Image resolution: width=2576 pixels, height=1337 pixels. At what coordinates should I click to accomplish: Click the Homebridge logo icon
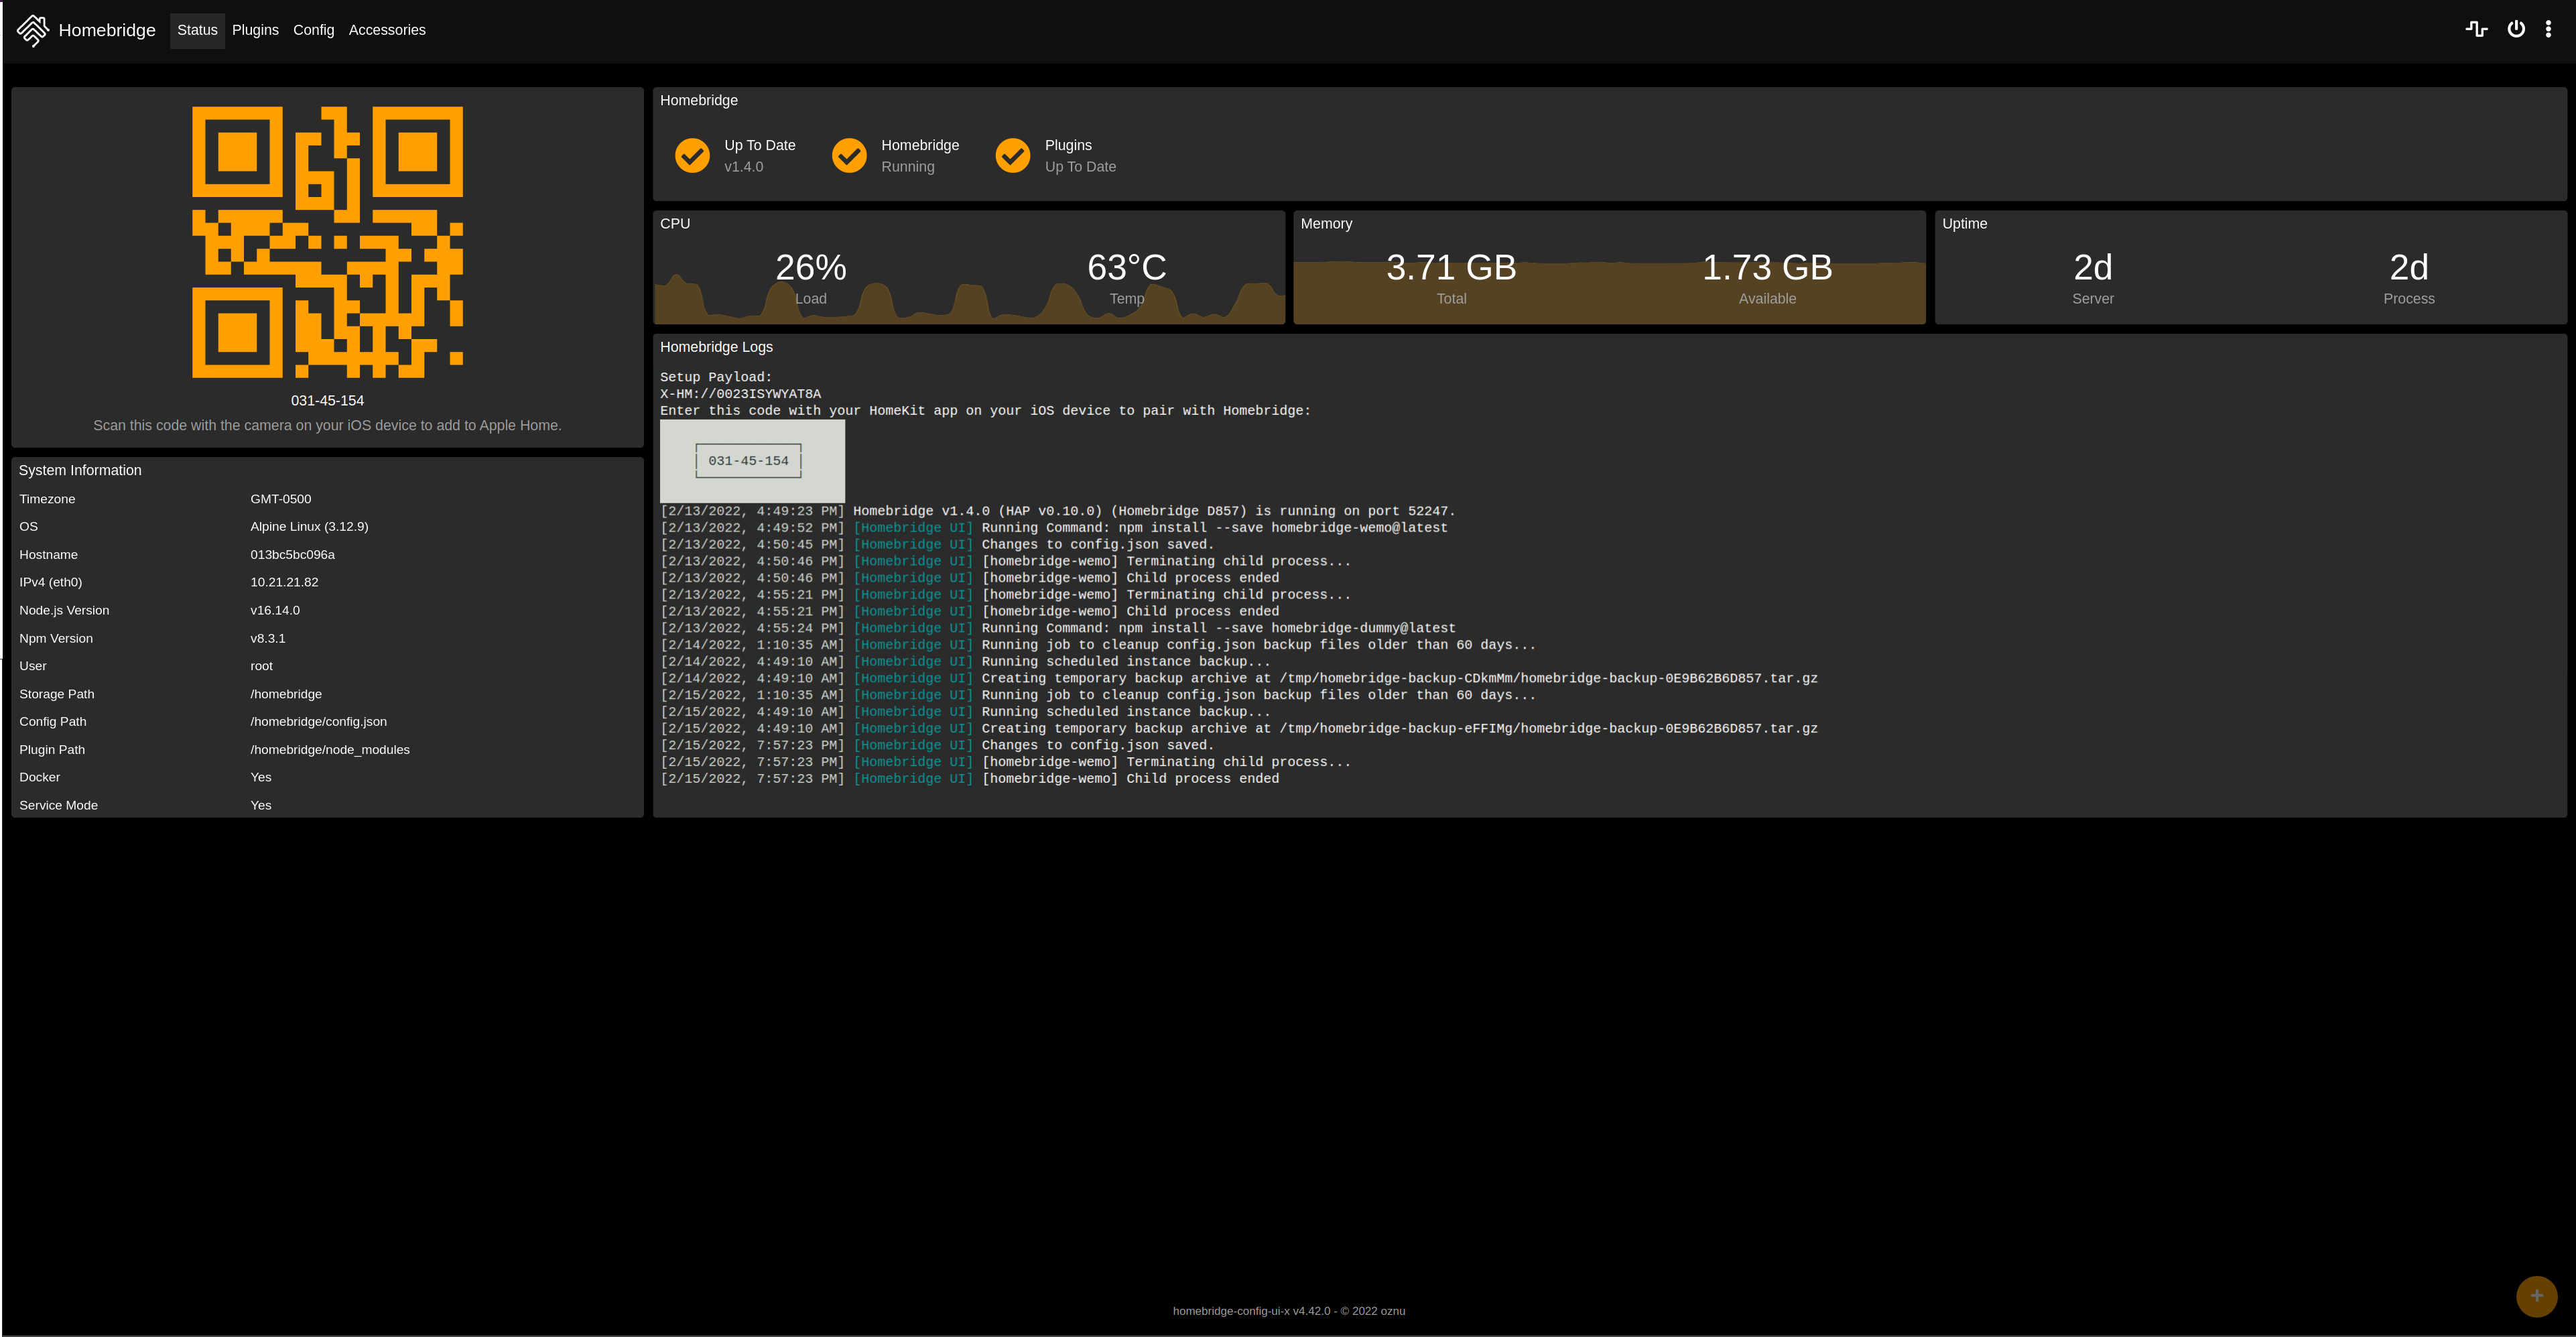[x=32, y=30]
